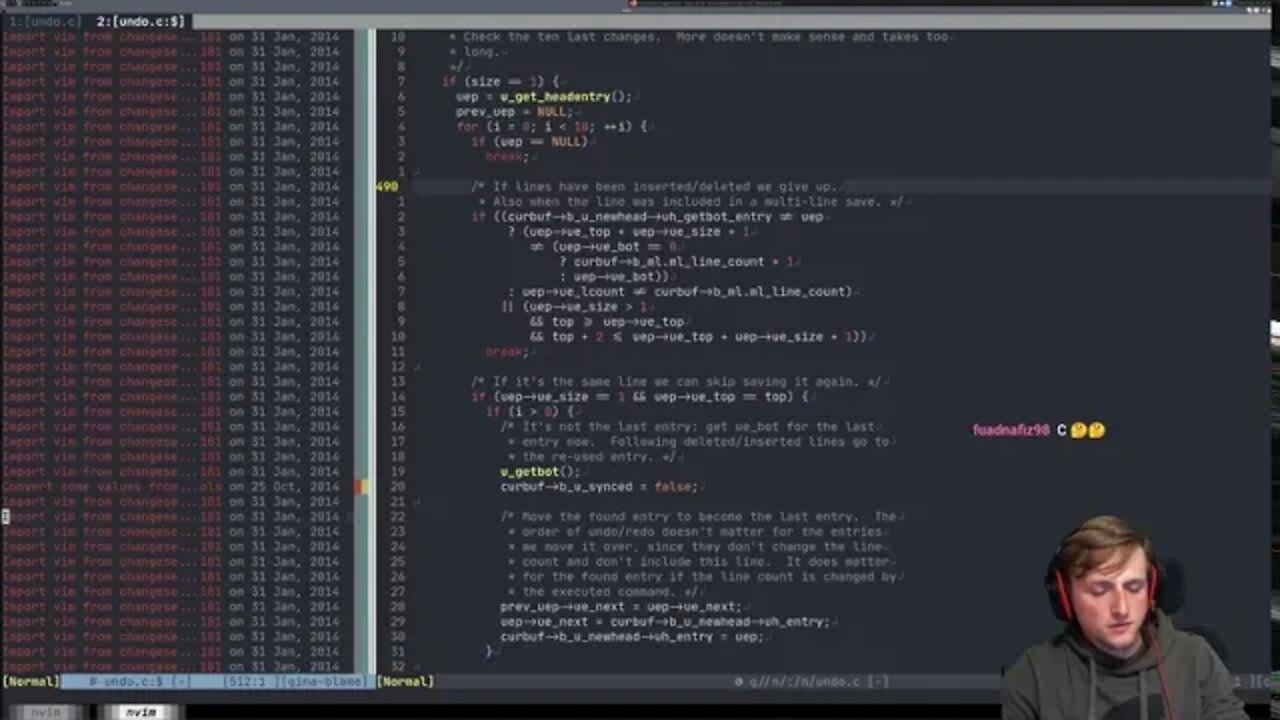Screen dimensions: 1280x720
Task: Click the orange change marker next to line 20
Action: pos(362,486)
